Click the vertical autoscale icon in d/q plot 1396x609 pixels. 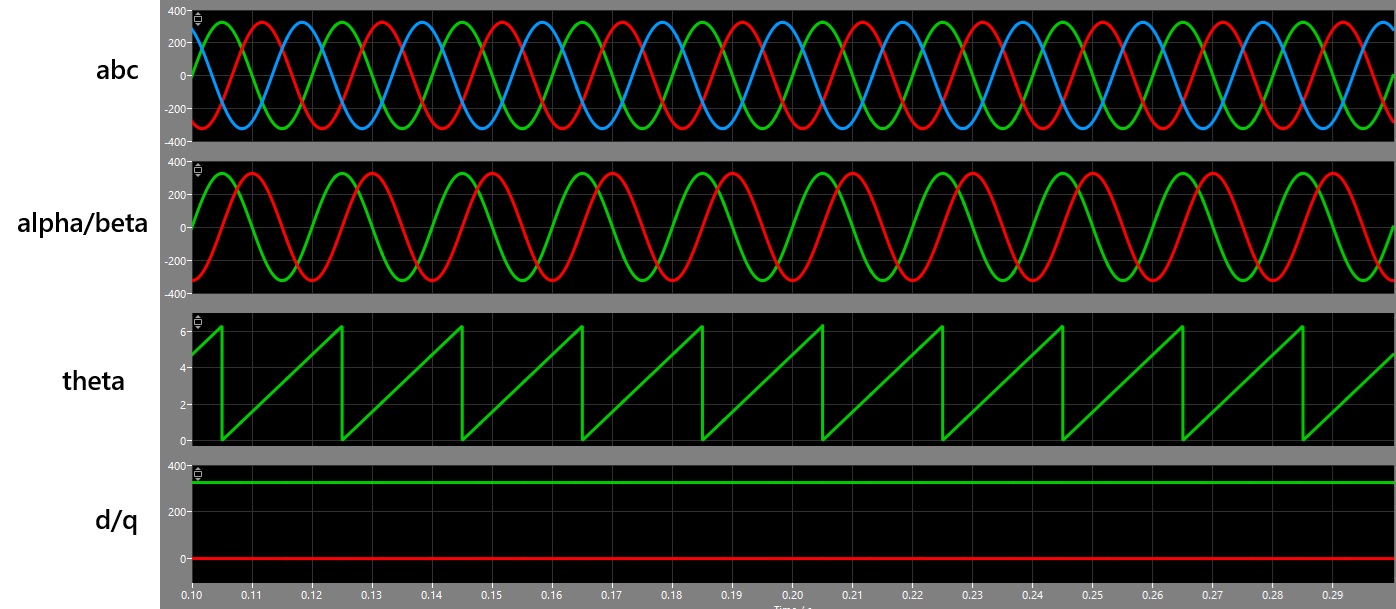click(198, 474)
